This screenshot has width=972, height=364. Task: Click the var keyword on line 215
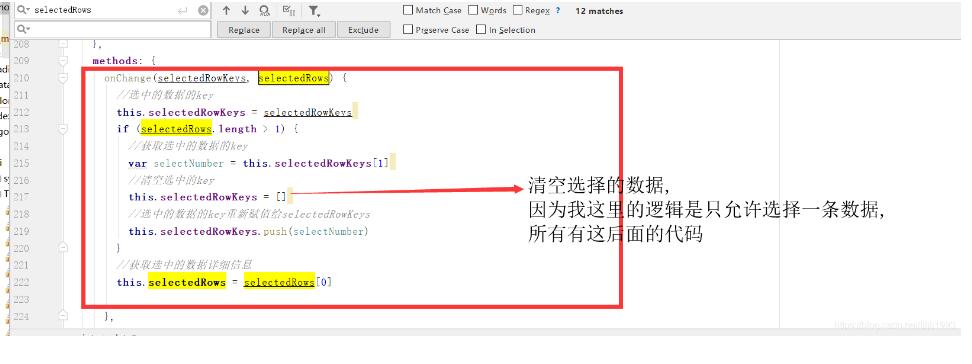tap(138, 163)
